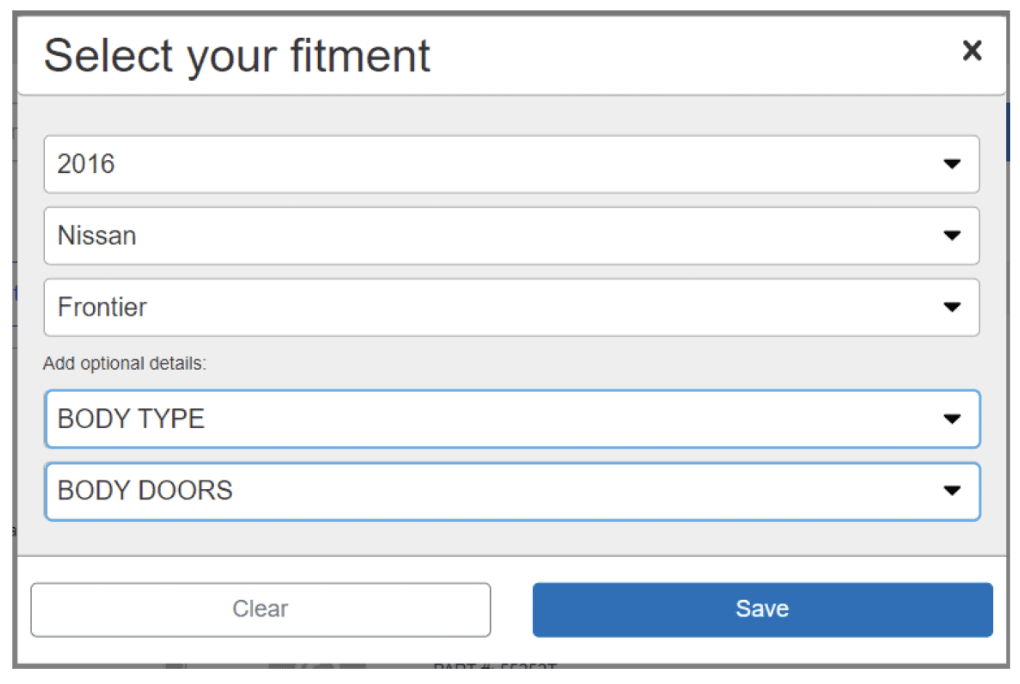Image resolution: width=1020 pixels, height=684 pixels.
Task: Click the BODY DOORS dropdown arrow
Action: 951,491
